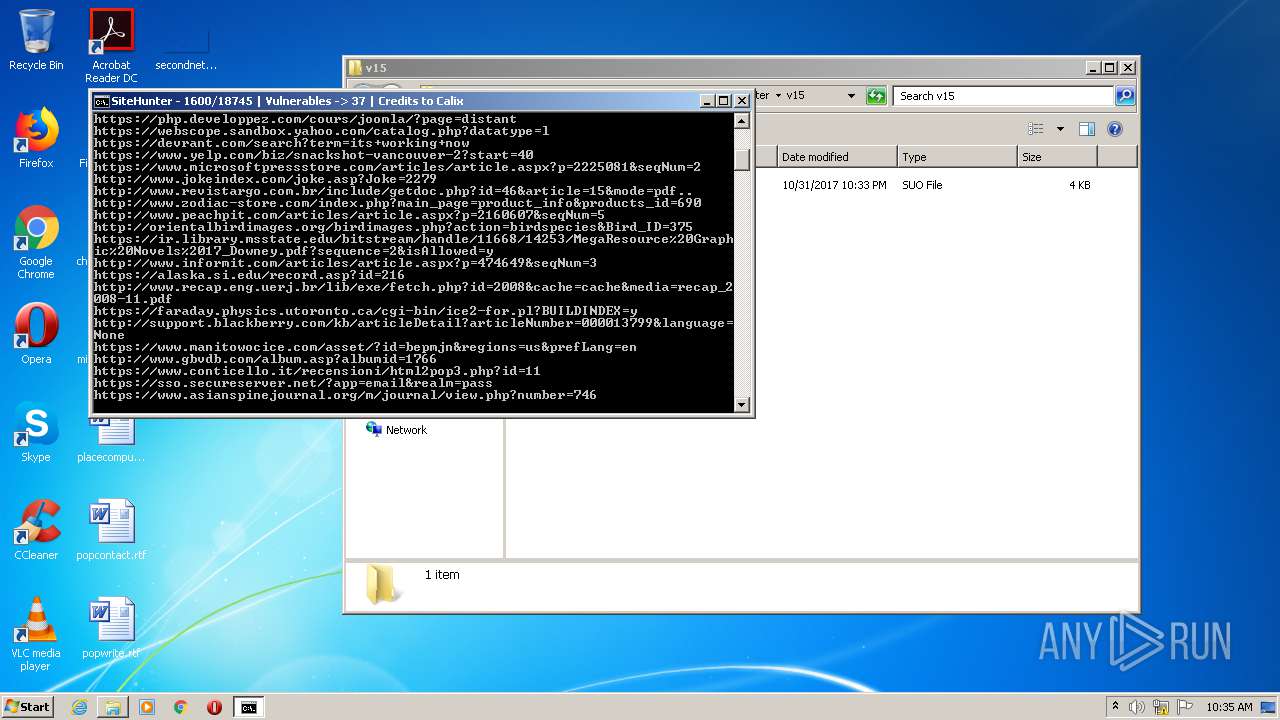Click the folder icon in Explorer details pane
This screenshot has height=720, width=1280.
(381, 583)
